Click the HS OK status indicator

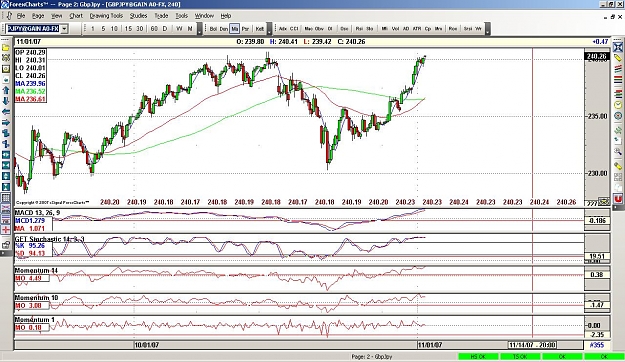click(x=478, y=356)
